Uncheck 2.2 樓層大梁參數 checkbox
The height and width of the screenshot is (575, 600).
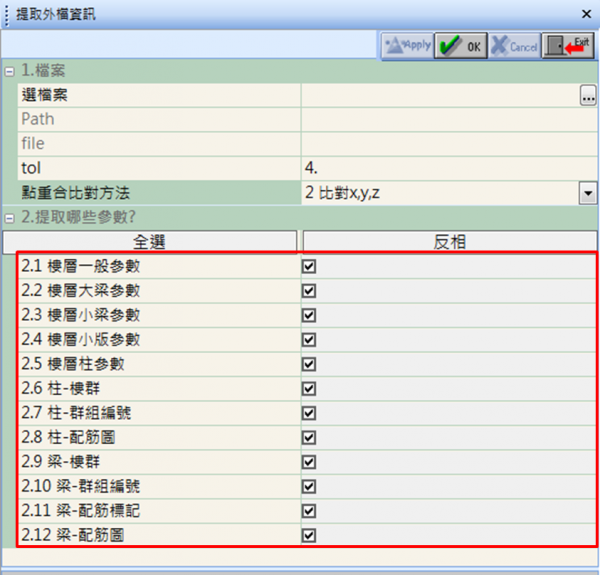[309, 291]
